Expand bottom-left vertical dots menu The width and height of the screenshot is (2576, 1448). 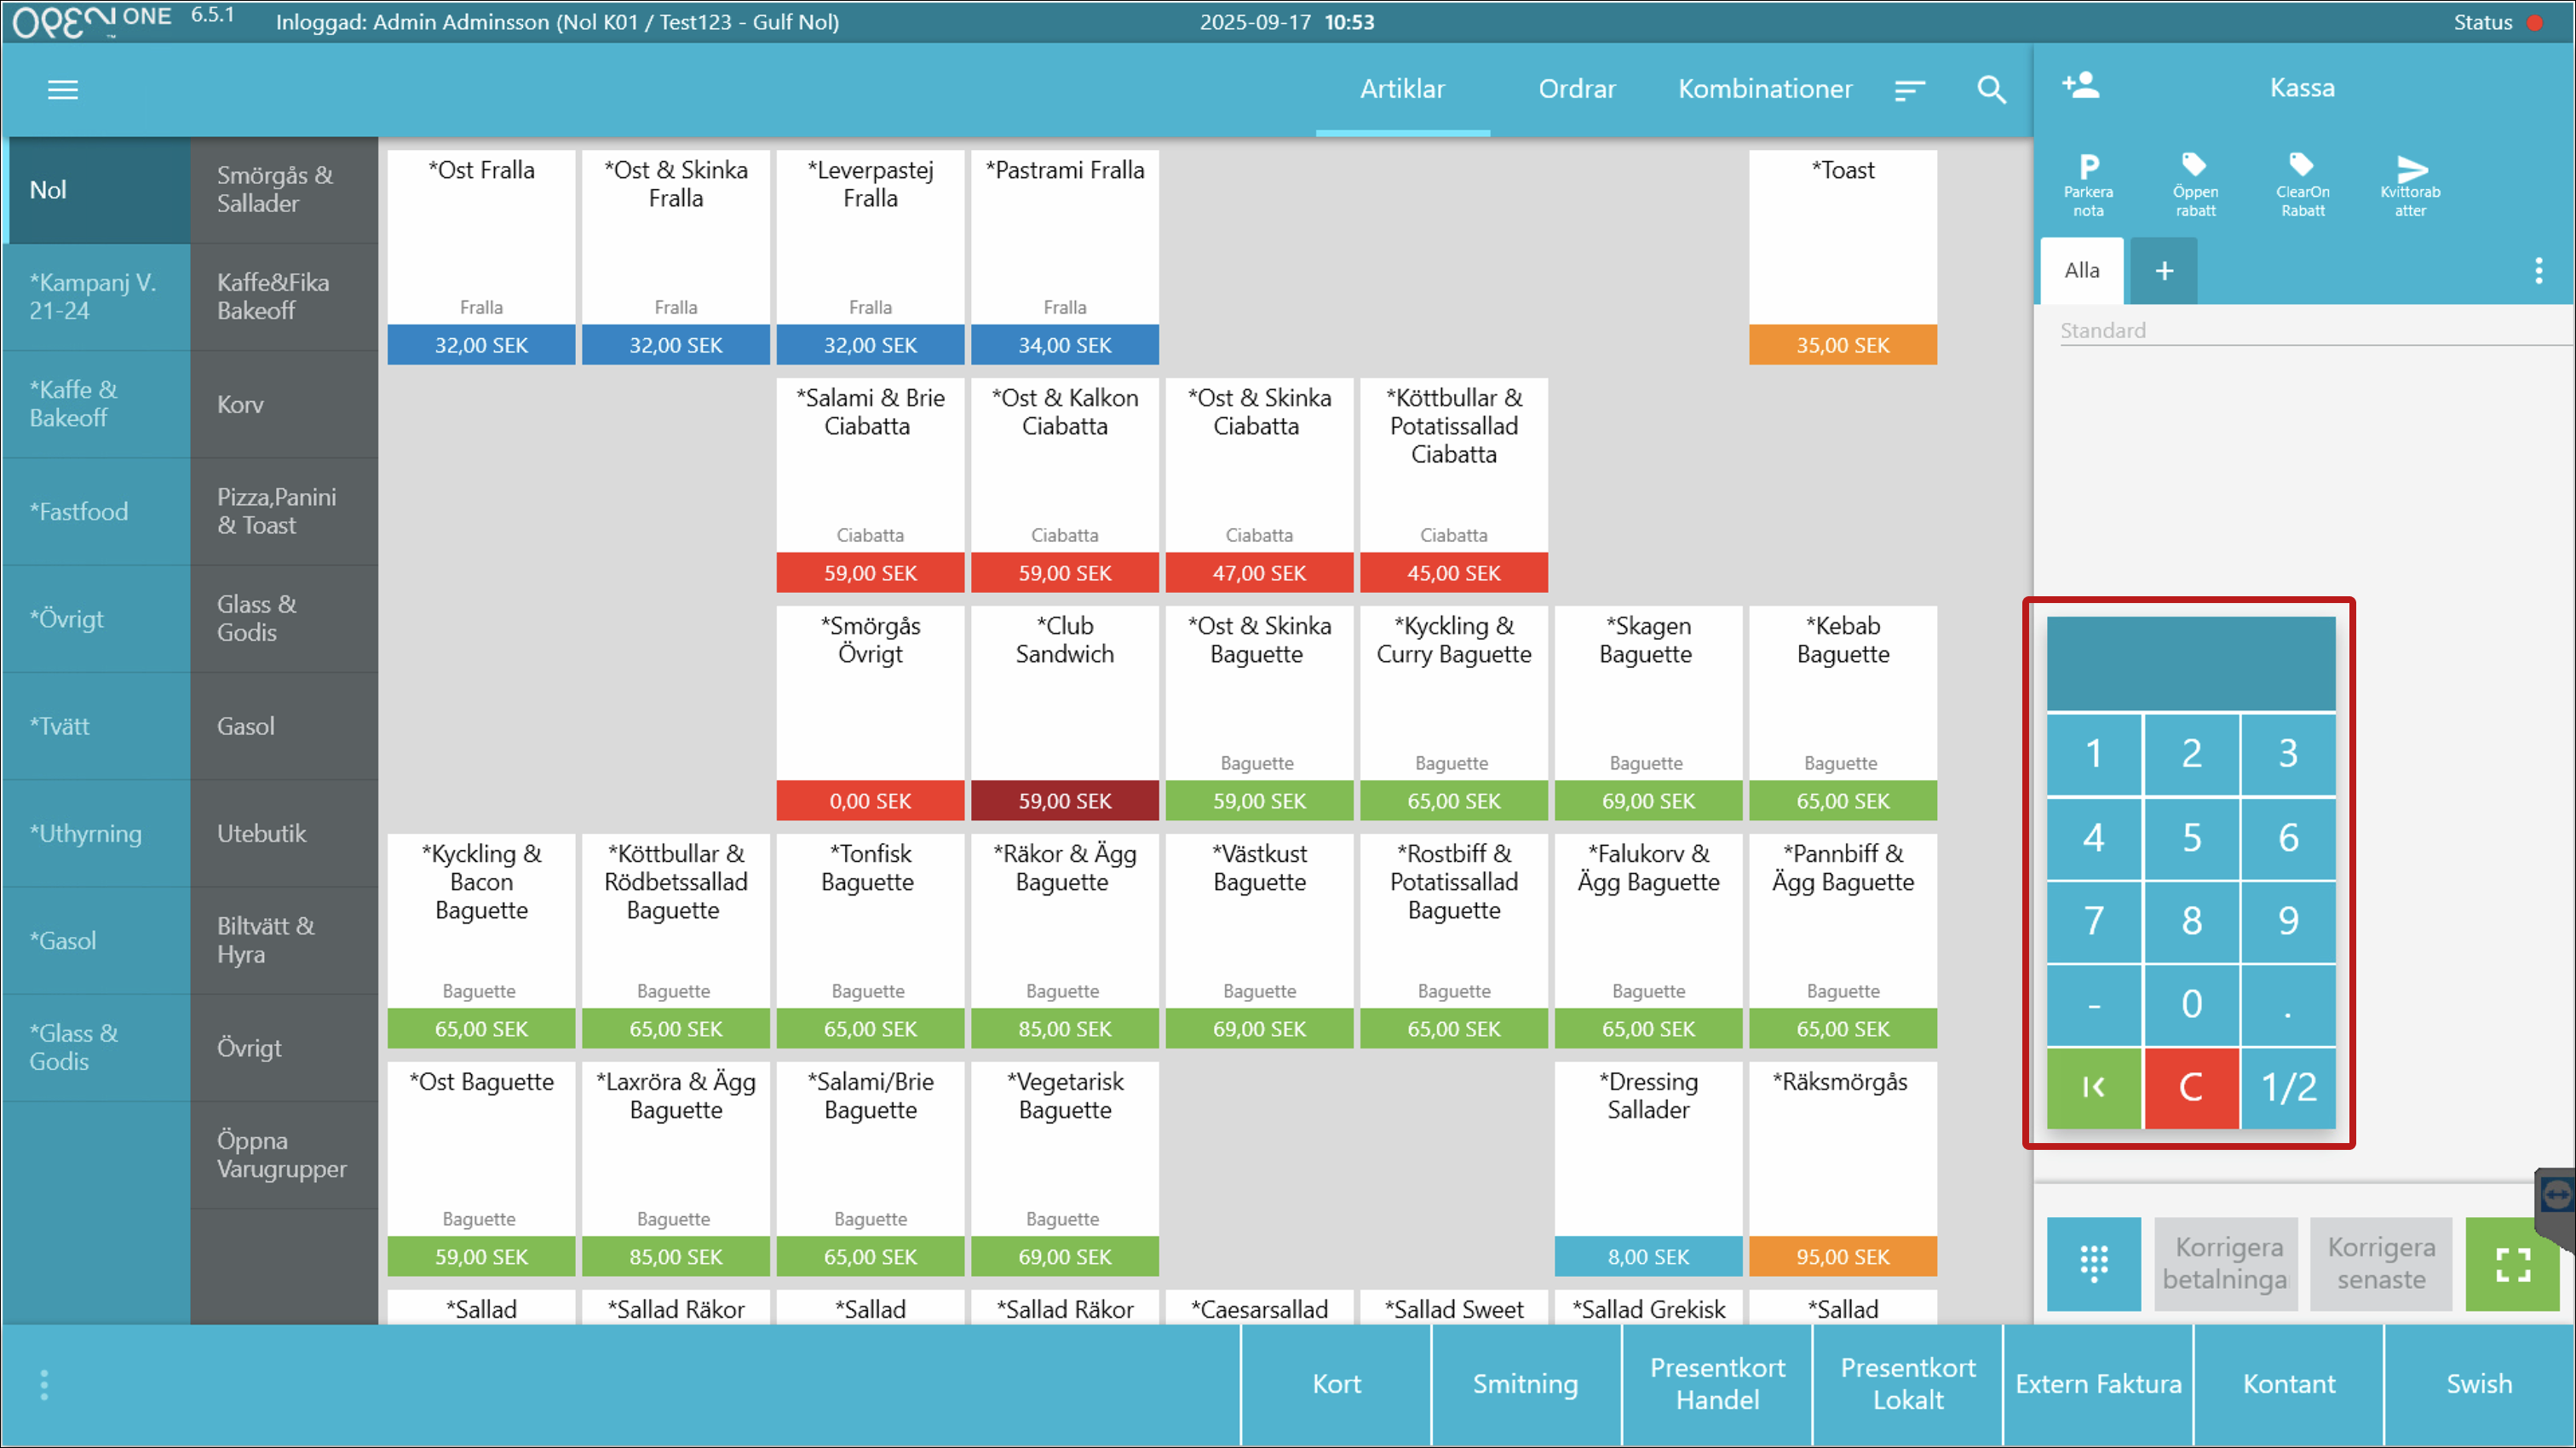click(x=44, y=1385)
